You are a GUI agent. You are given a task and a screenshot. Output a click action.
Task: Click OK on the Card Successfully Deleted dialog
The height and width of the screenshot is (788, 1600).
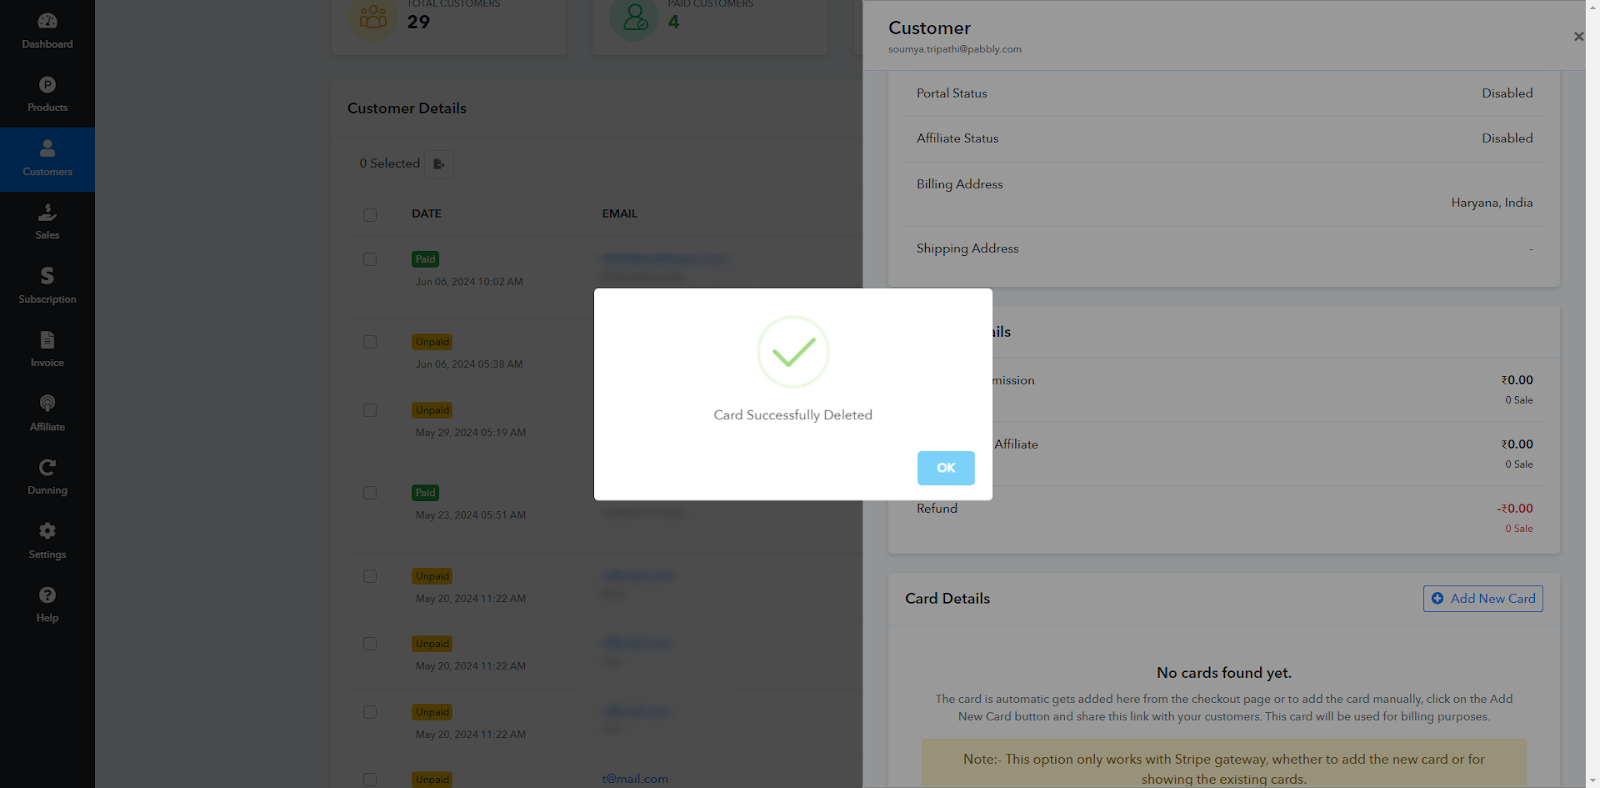(946, 468)
